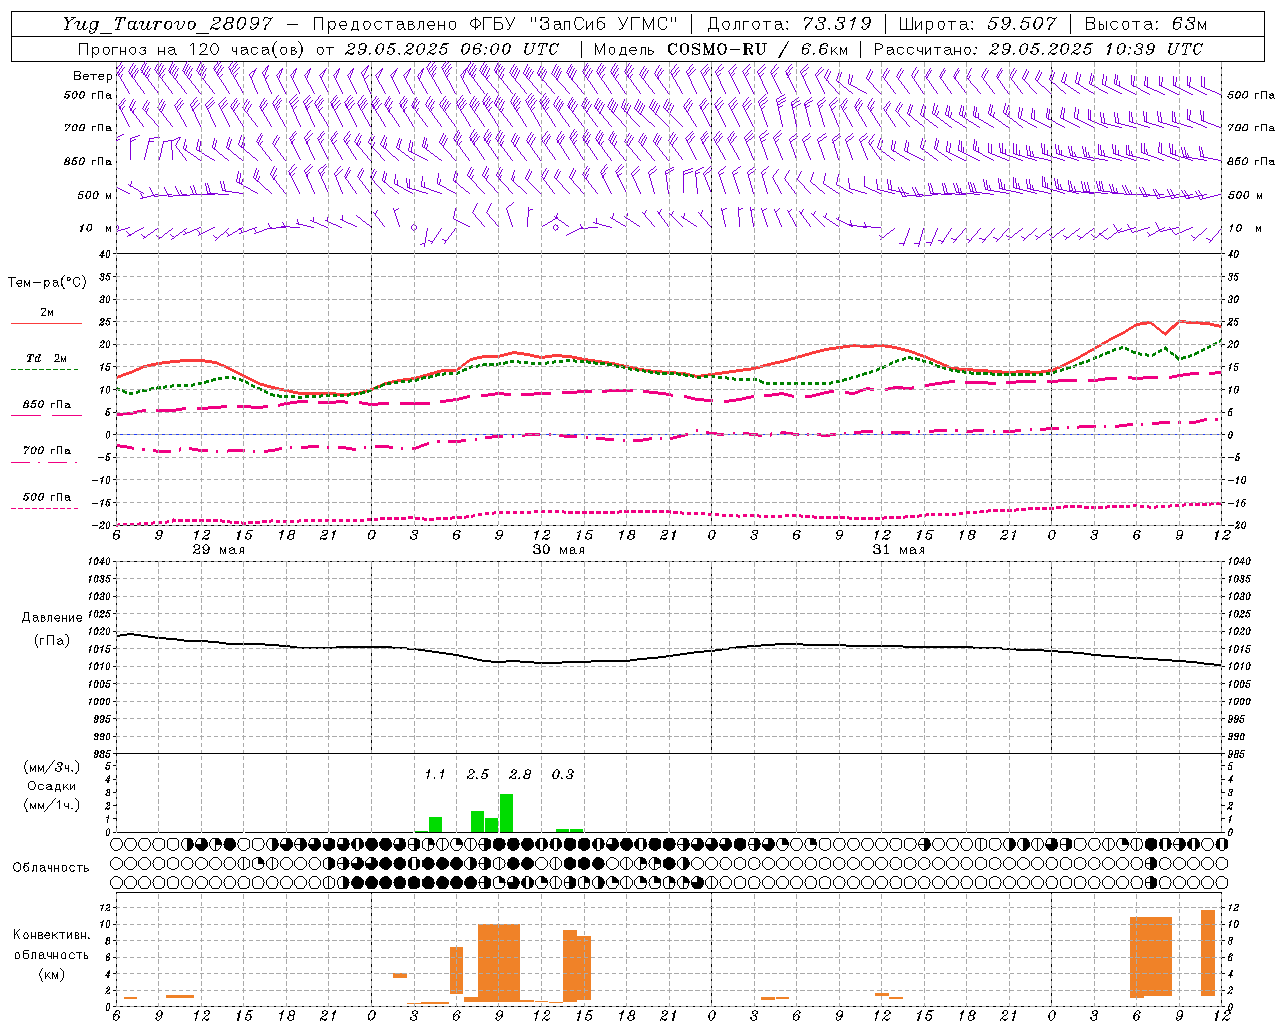Click the Осадки precipitation panel label
The width and height of the screenshot is (1280, 1024).
tap(52, 786)
